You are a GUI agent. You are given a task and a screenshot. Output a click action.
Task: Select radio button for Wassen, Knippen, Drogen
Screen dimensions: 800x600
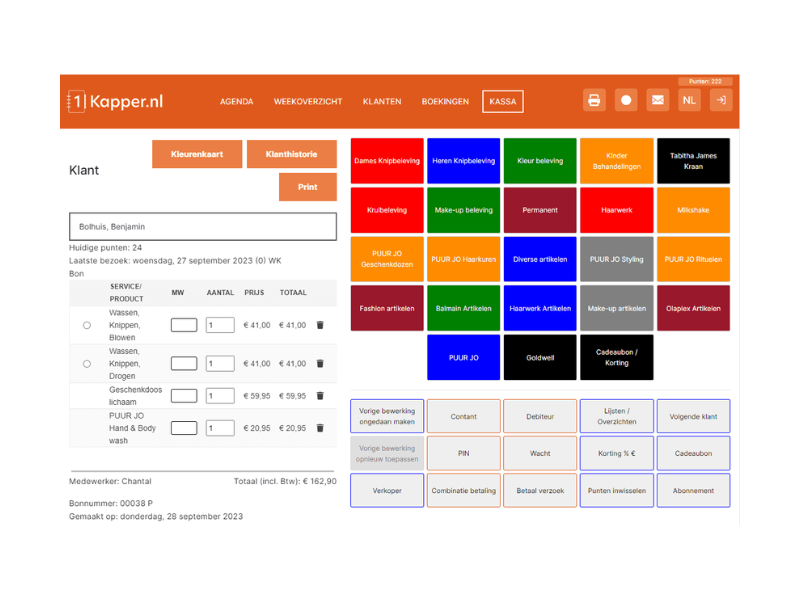[x=87, y=364]
